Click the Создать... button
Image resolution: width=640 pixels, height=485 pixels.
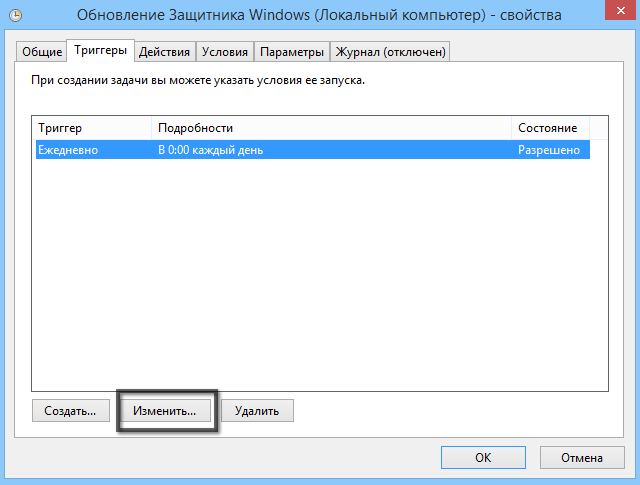(x=71, y=410)
